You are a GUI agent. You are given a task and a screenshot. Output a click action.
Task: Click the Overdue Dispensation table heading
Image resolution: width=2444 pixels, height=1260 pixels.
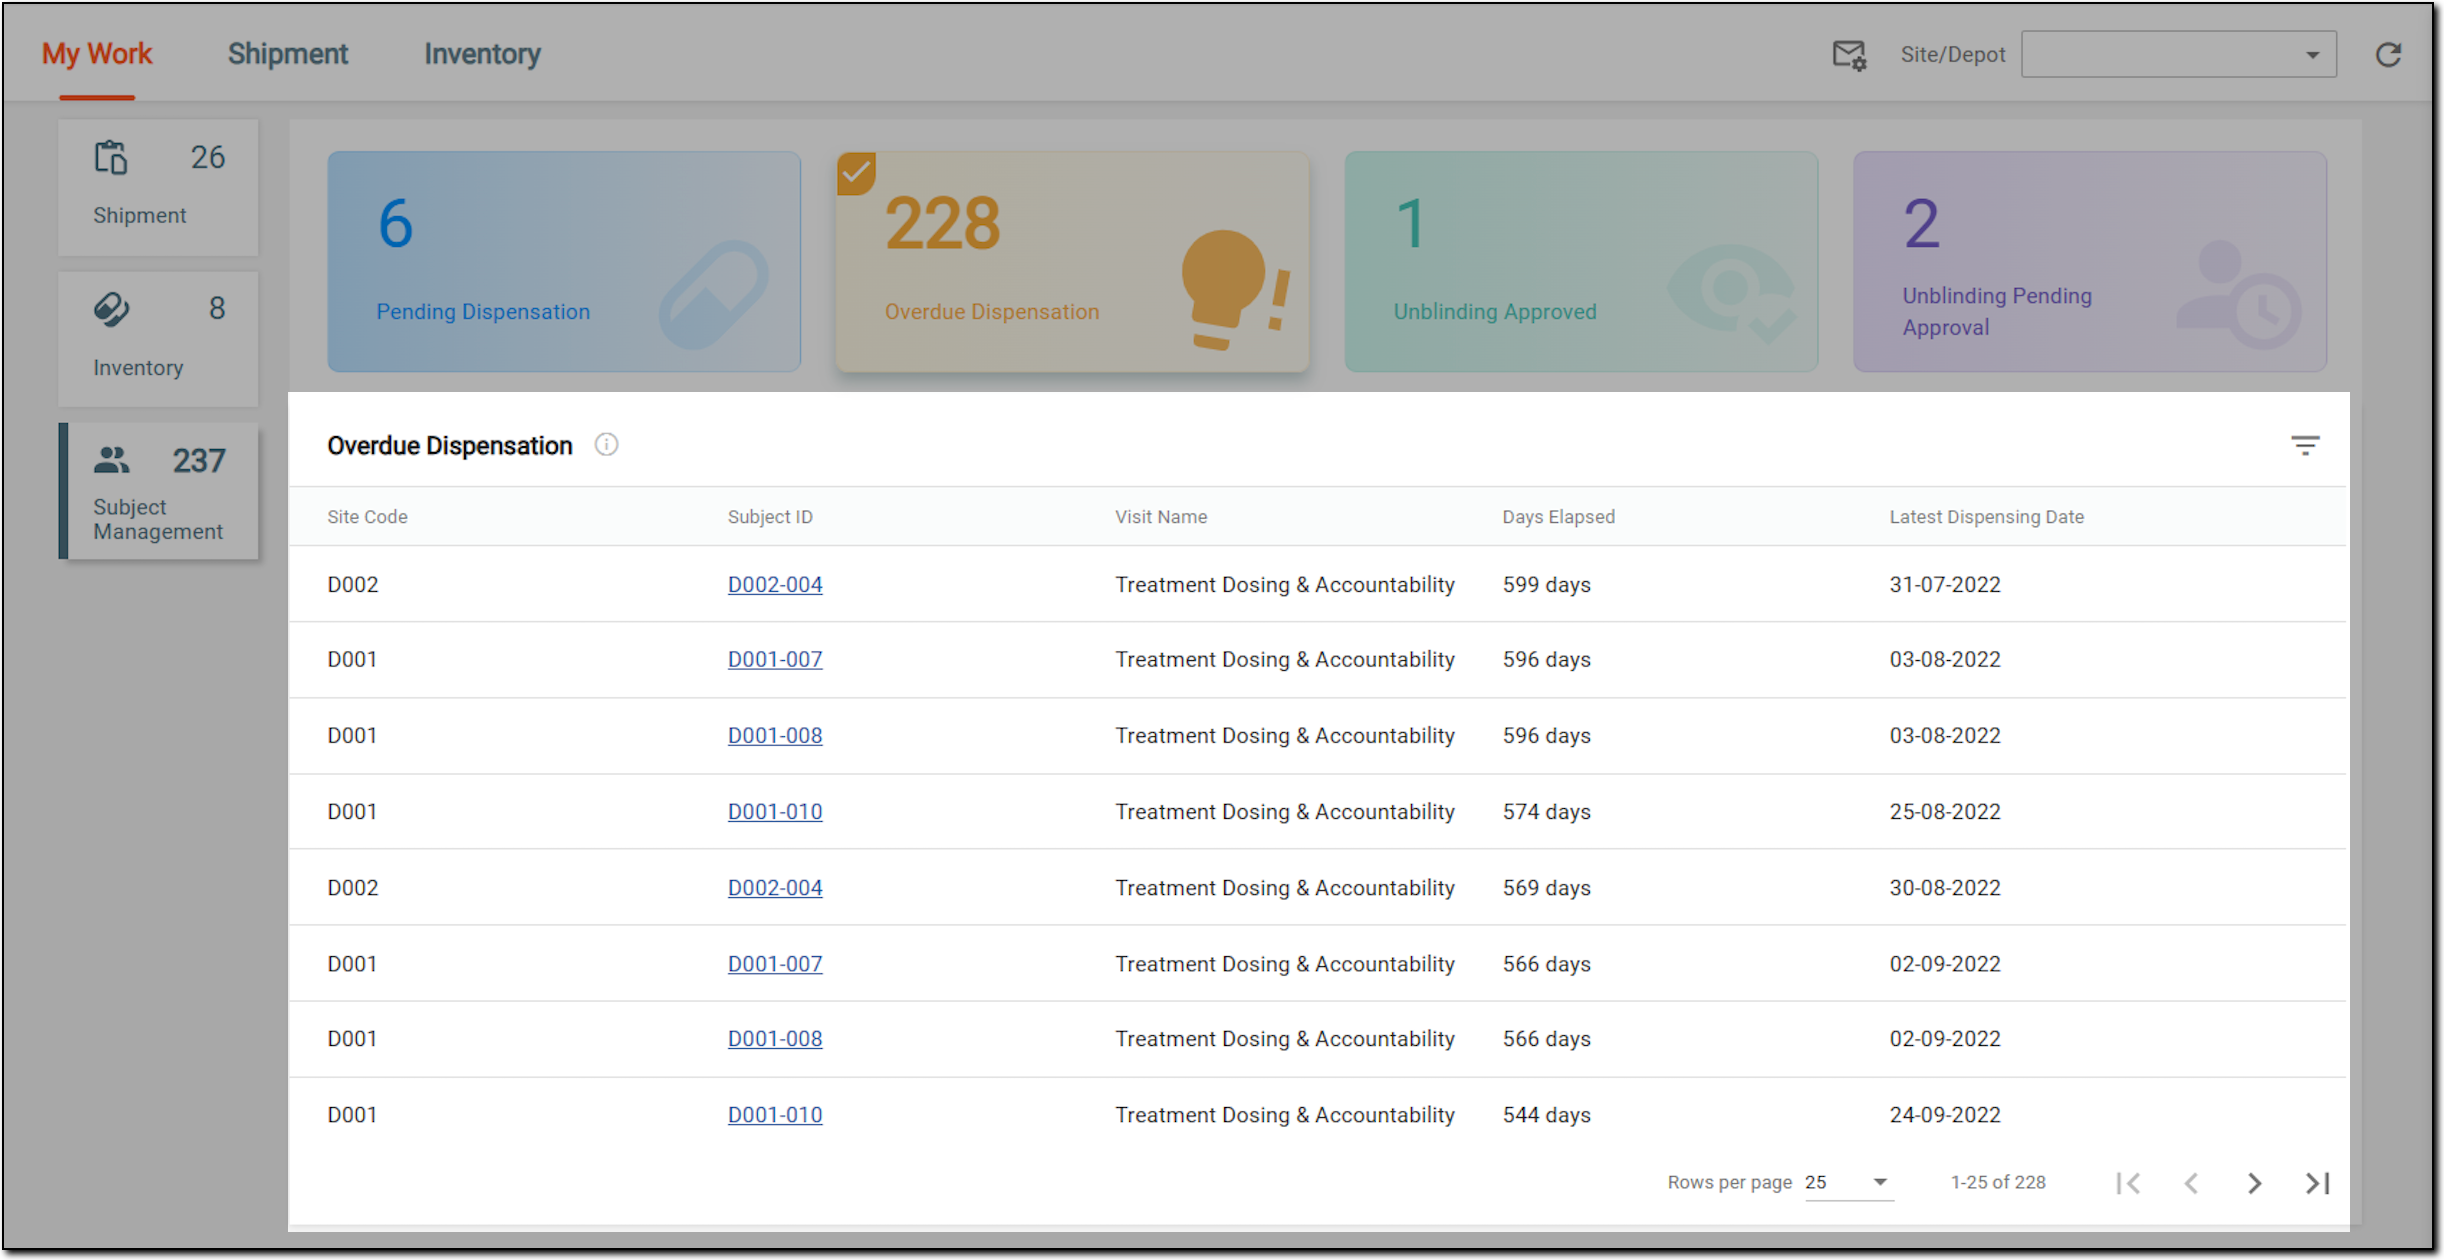450,446
